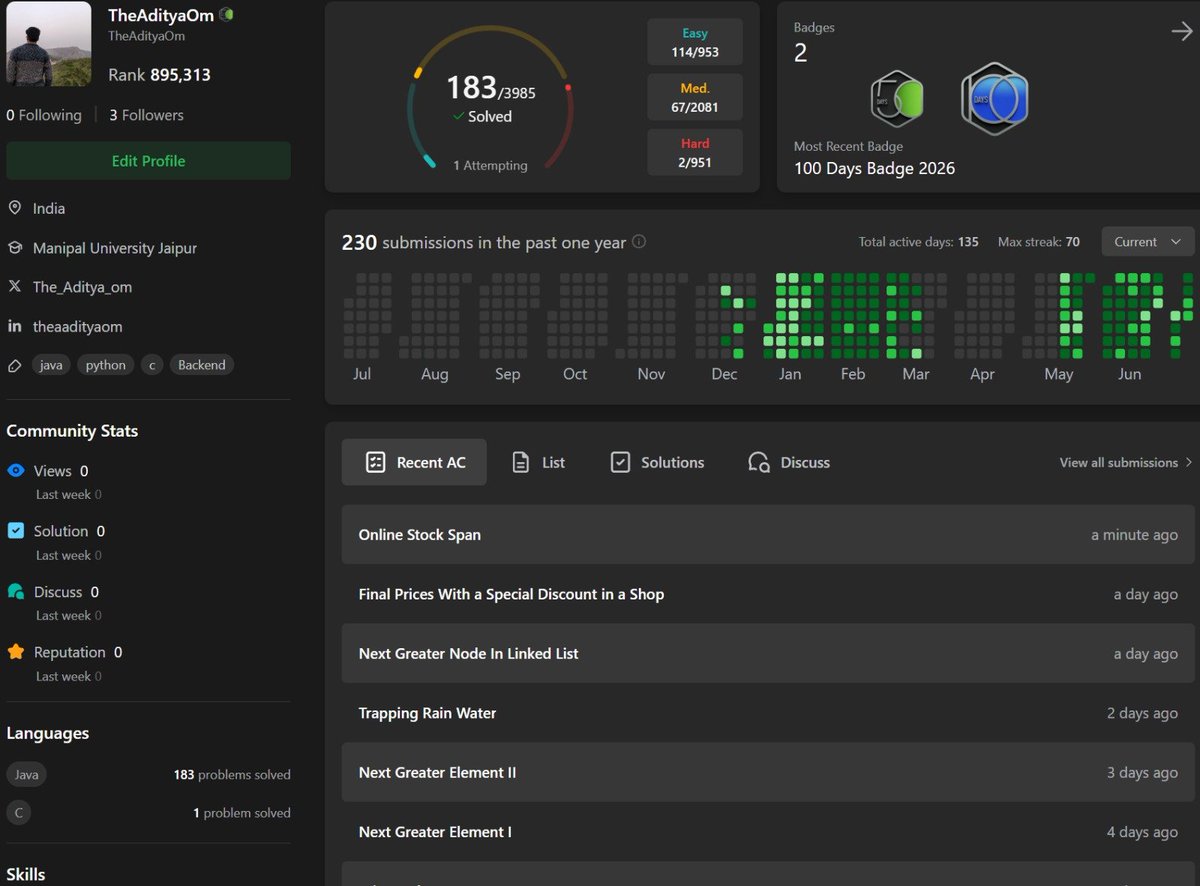Viewport: 1200px width, 886px height.
Task: Click the green badge beside TheAdityaOm username
Action: 227,15
